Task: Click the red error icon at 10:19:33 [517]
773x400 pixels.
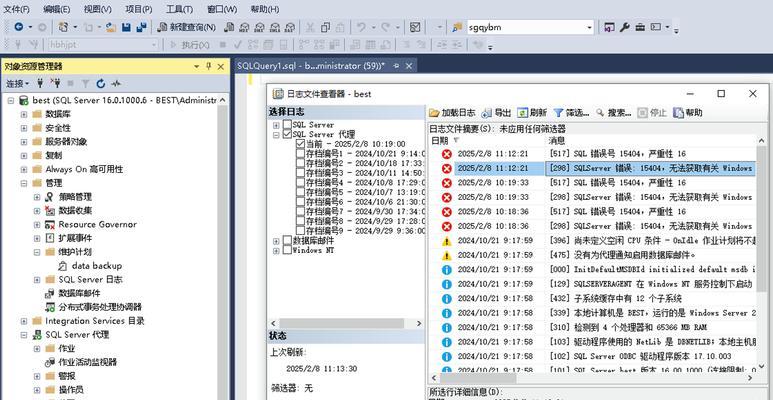Action: pyautogui.click(x=447, y=183)
